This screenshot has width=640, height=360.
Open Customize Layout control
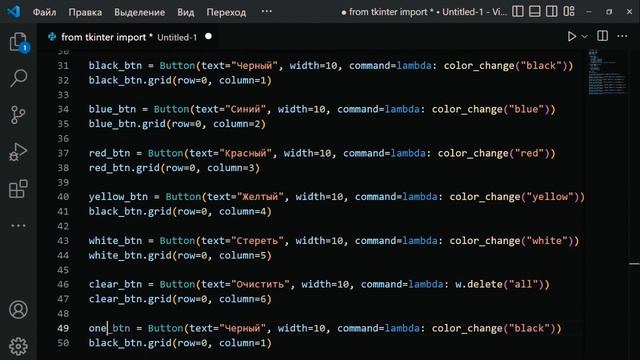coord(569,11)
